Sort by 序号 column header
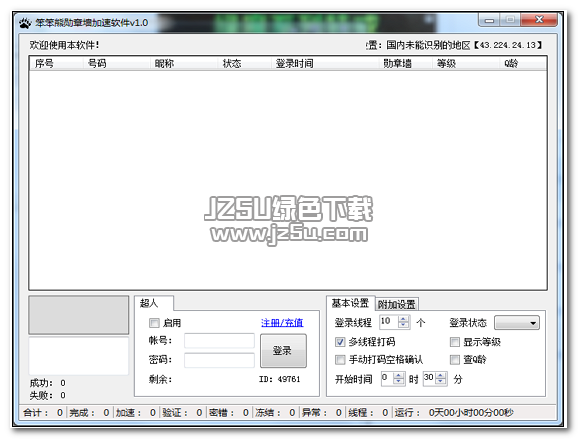 [x=56, y=63]
